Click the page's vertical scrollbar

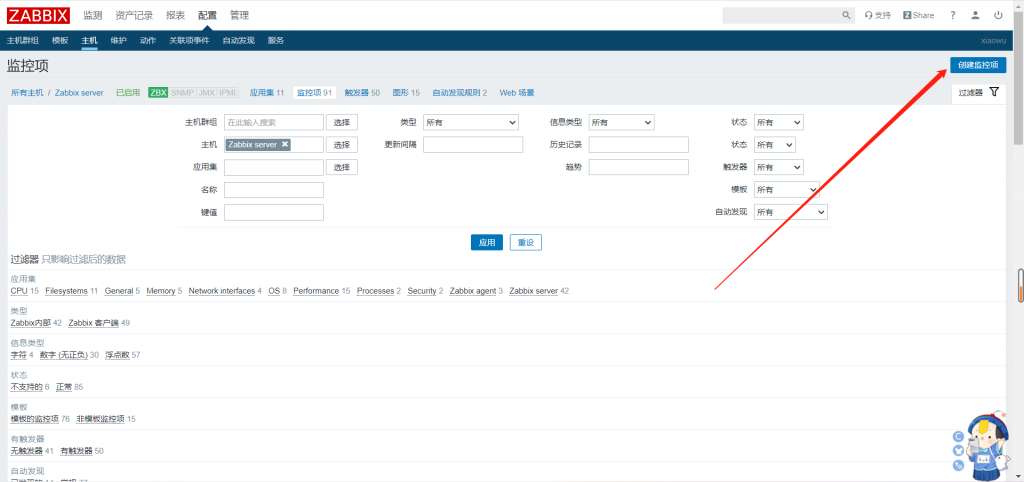pyautogui.click(x=1019, y=284)
